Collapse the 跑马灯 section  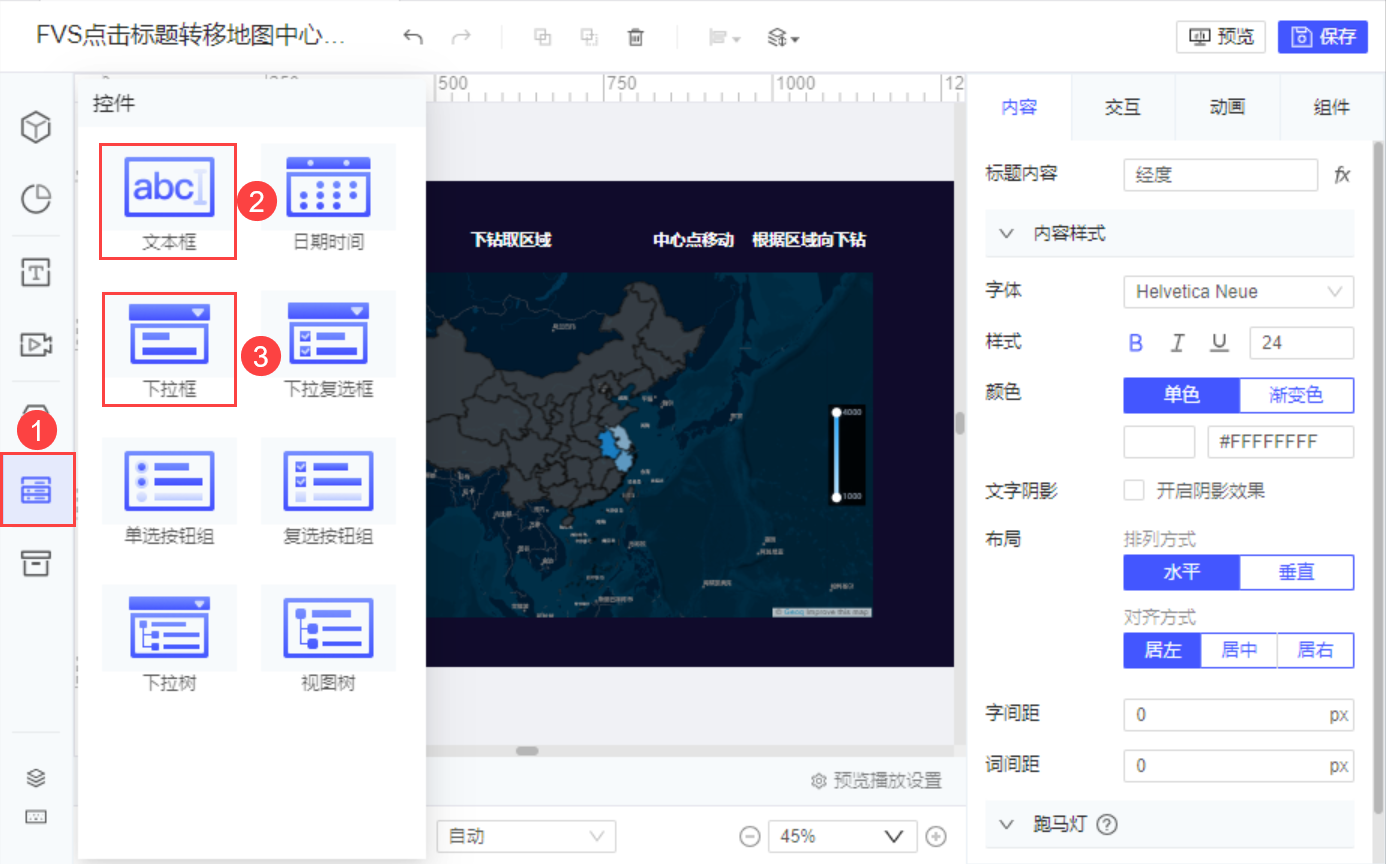pos(1006,825)
